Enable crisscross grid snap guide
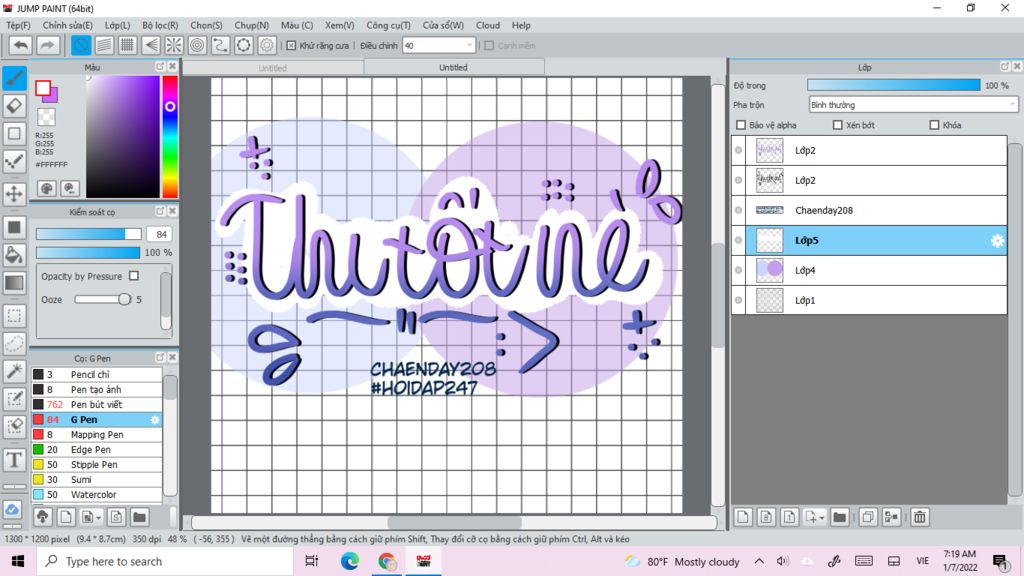 pos(127,45)
